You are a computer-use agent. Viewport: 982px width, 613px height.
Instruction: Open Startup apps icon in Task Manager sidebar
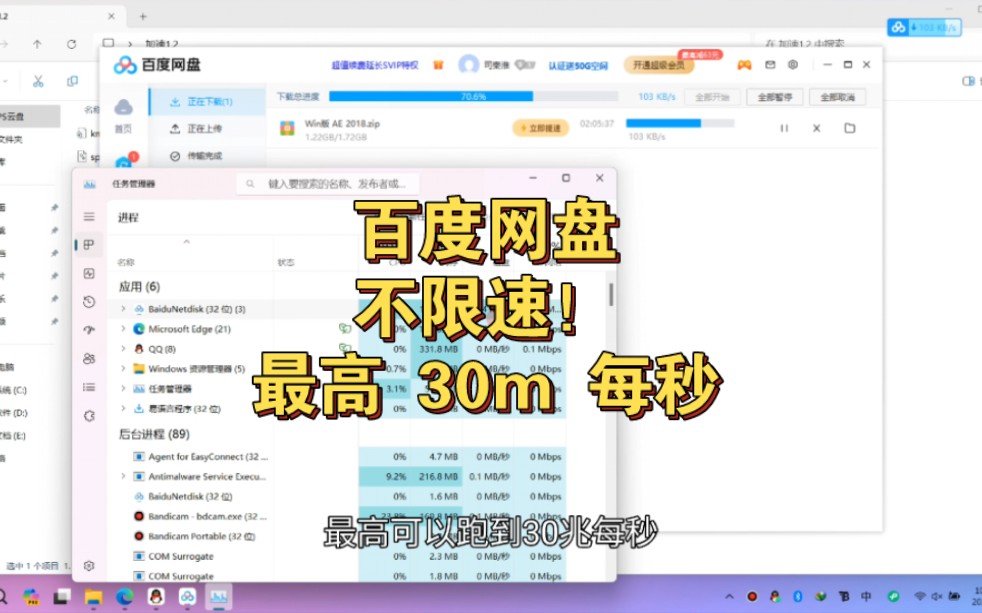point(89,330)
